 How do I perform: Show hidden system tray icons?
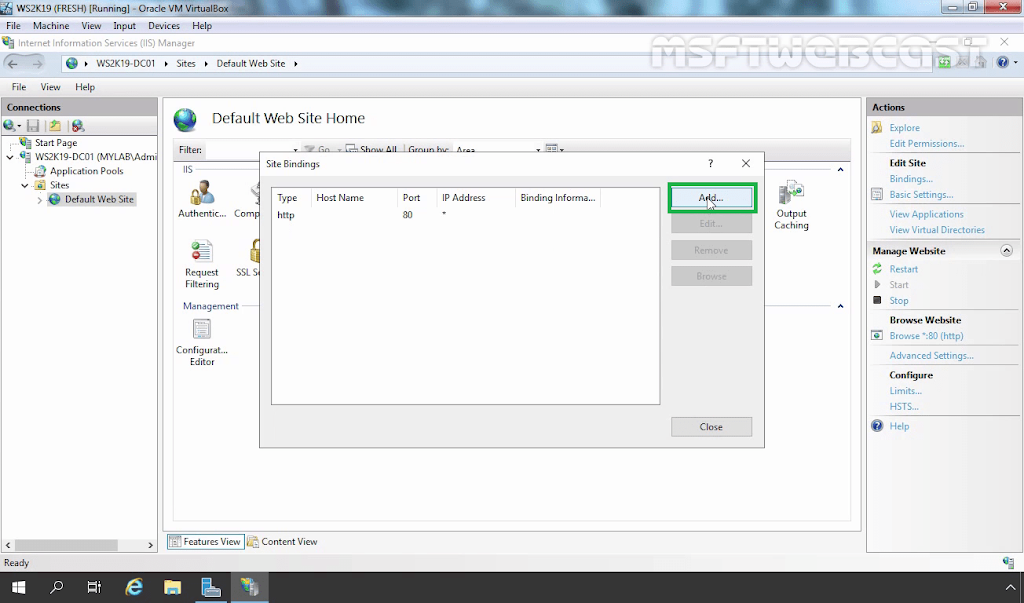click(1010, 587)
